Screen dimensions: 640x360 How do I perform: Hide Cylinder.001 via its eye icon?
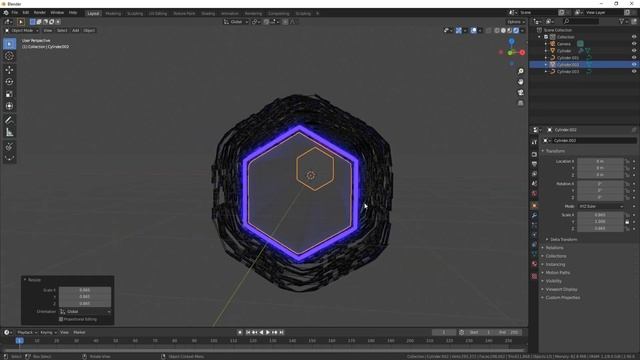pyautogui.click(x=634, y=58)
